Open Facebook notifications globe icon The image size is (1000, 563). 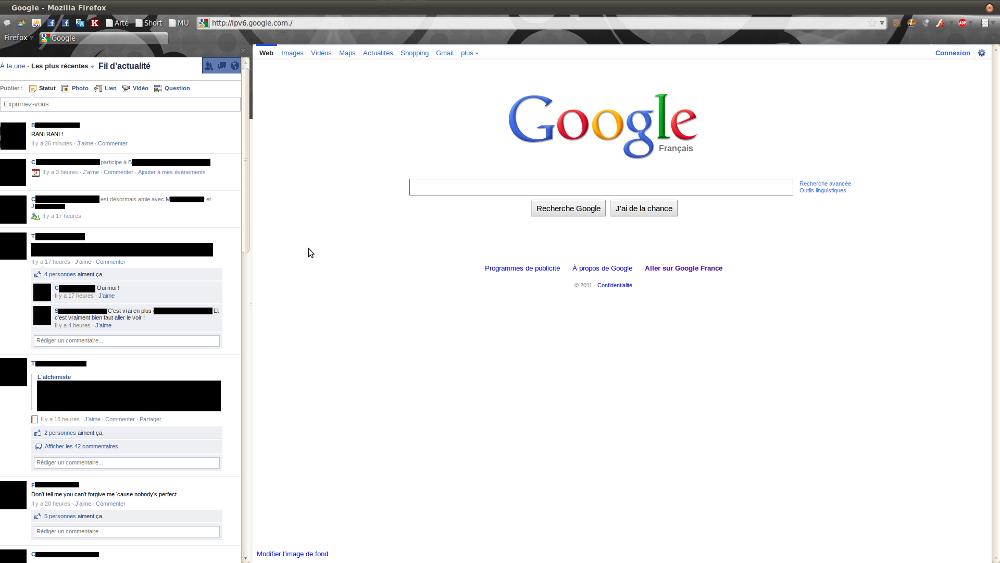click(x=235, y=66)
